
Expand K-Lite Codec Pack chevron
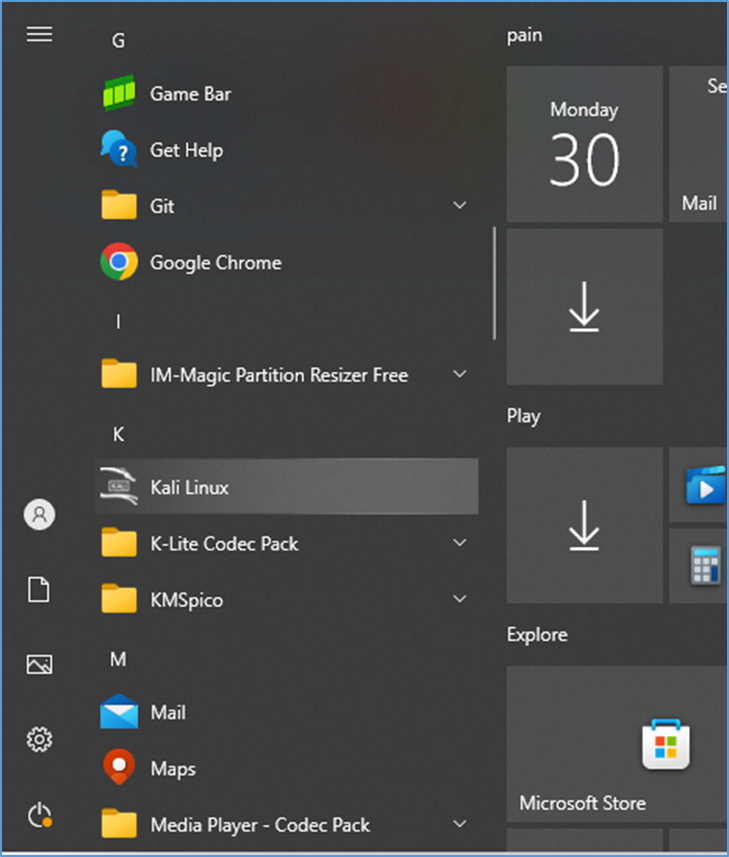pos(460,542)
